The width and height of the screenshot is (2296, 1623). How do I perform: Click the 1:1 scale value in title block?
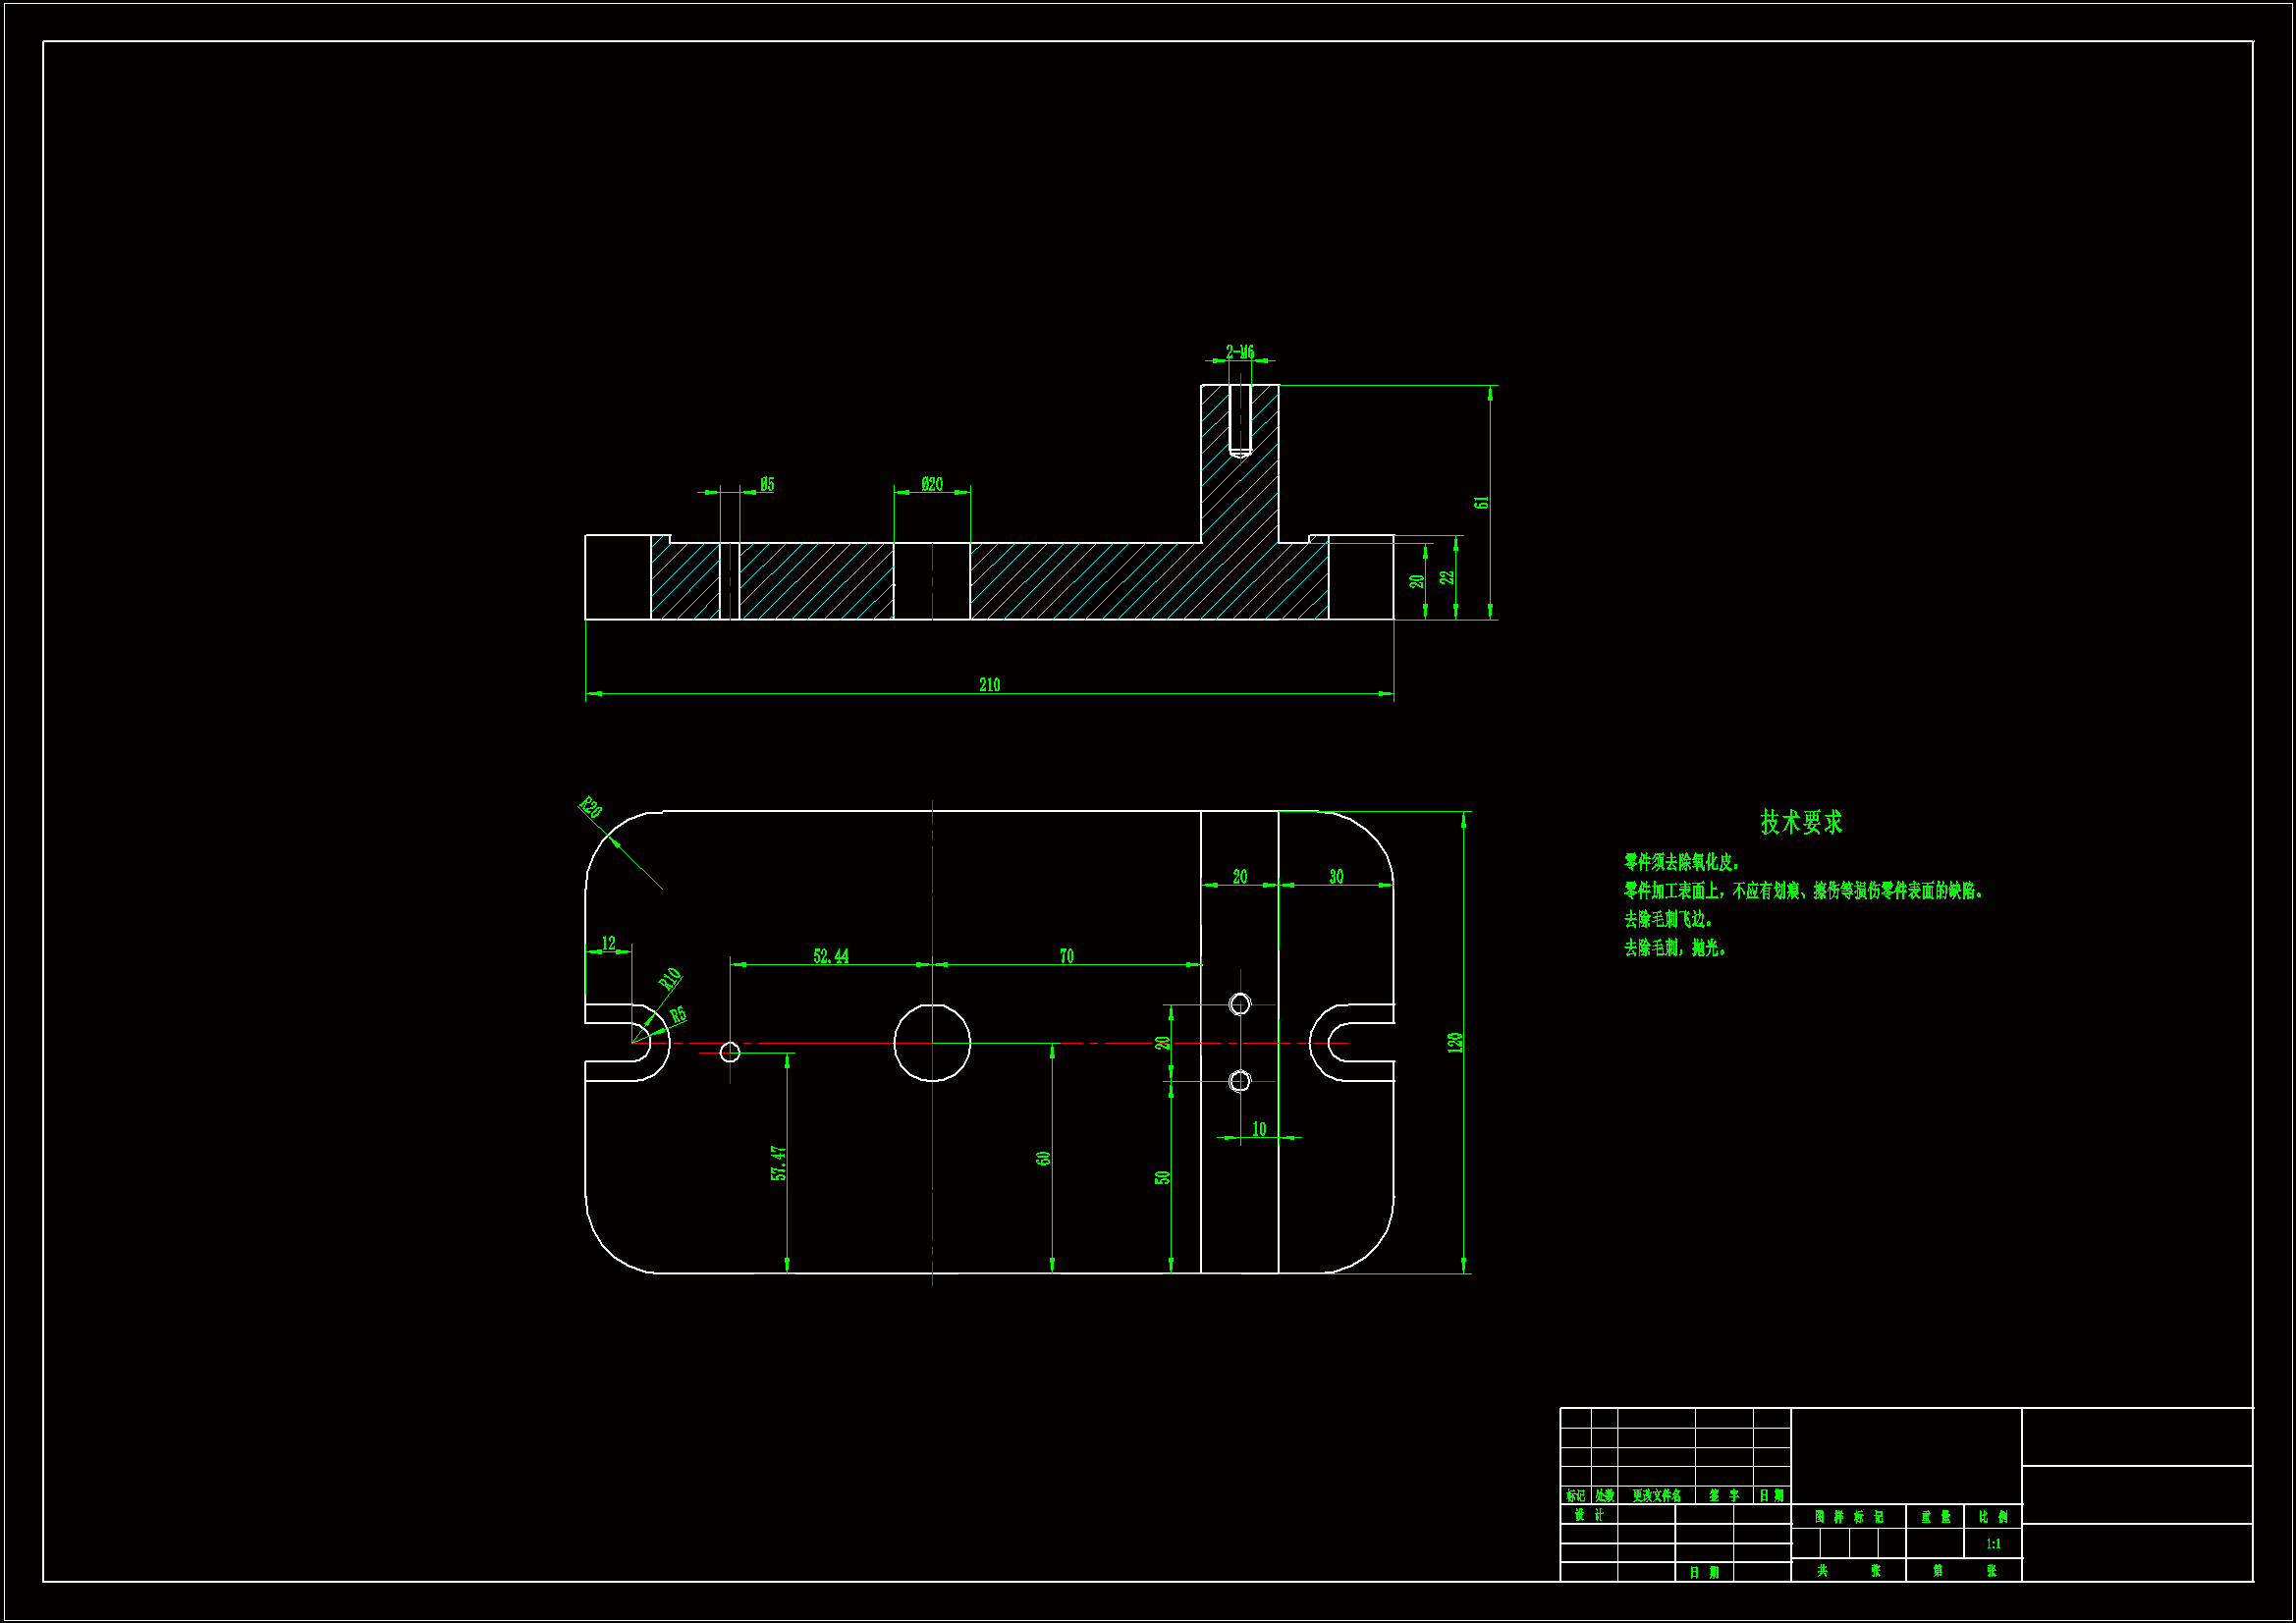(x=1993, y=1544)
